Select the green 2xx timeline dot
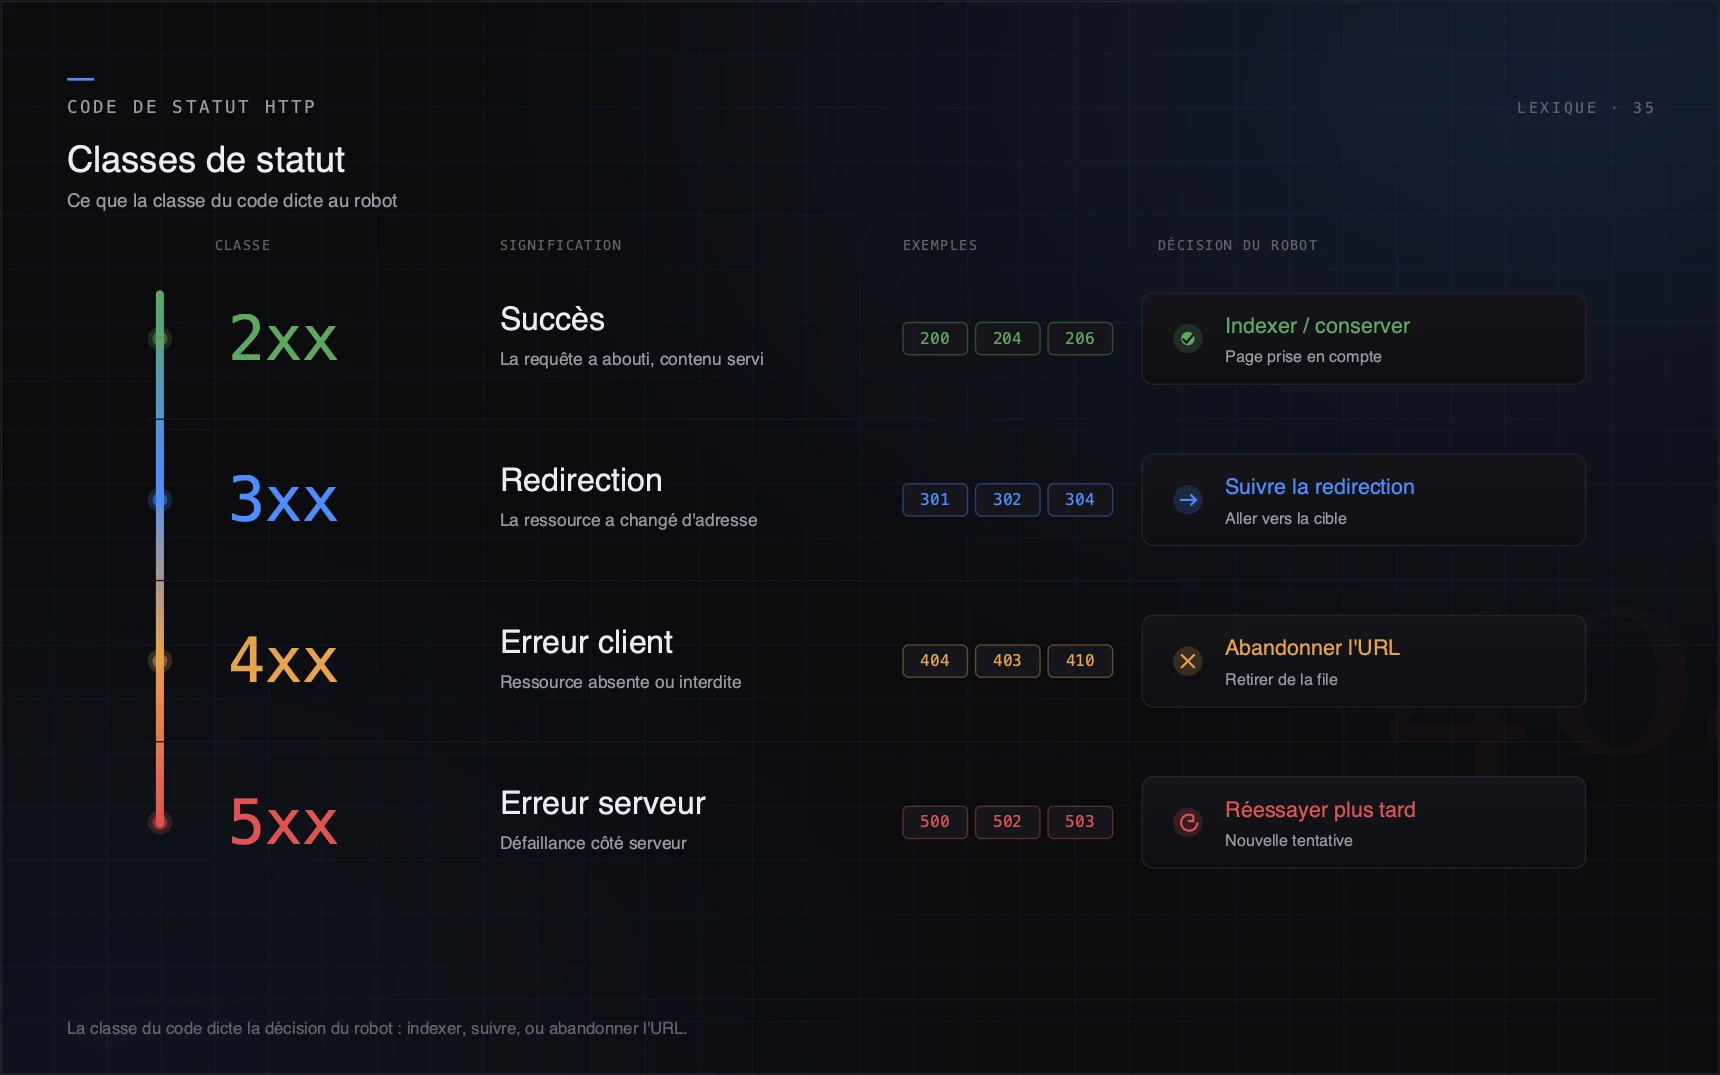This screenshot has width=1720, height=1075. pos(160,339)
